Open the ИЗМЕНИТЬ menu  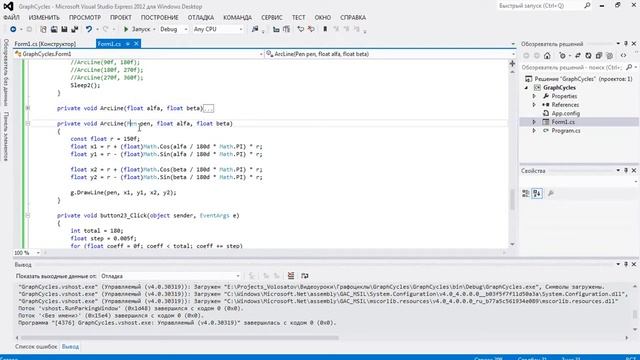(x=44, y=18)
